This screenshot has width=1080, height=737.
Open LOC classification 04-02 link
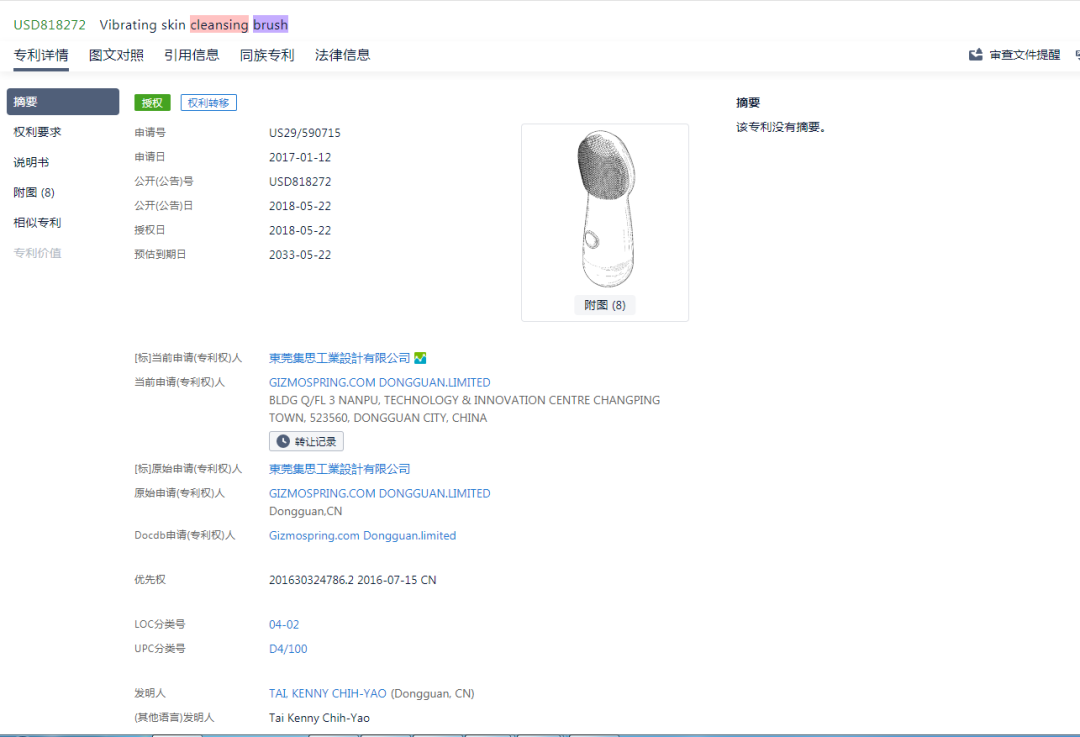284,625
